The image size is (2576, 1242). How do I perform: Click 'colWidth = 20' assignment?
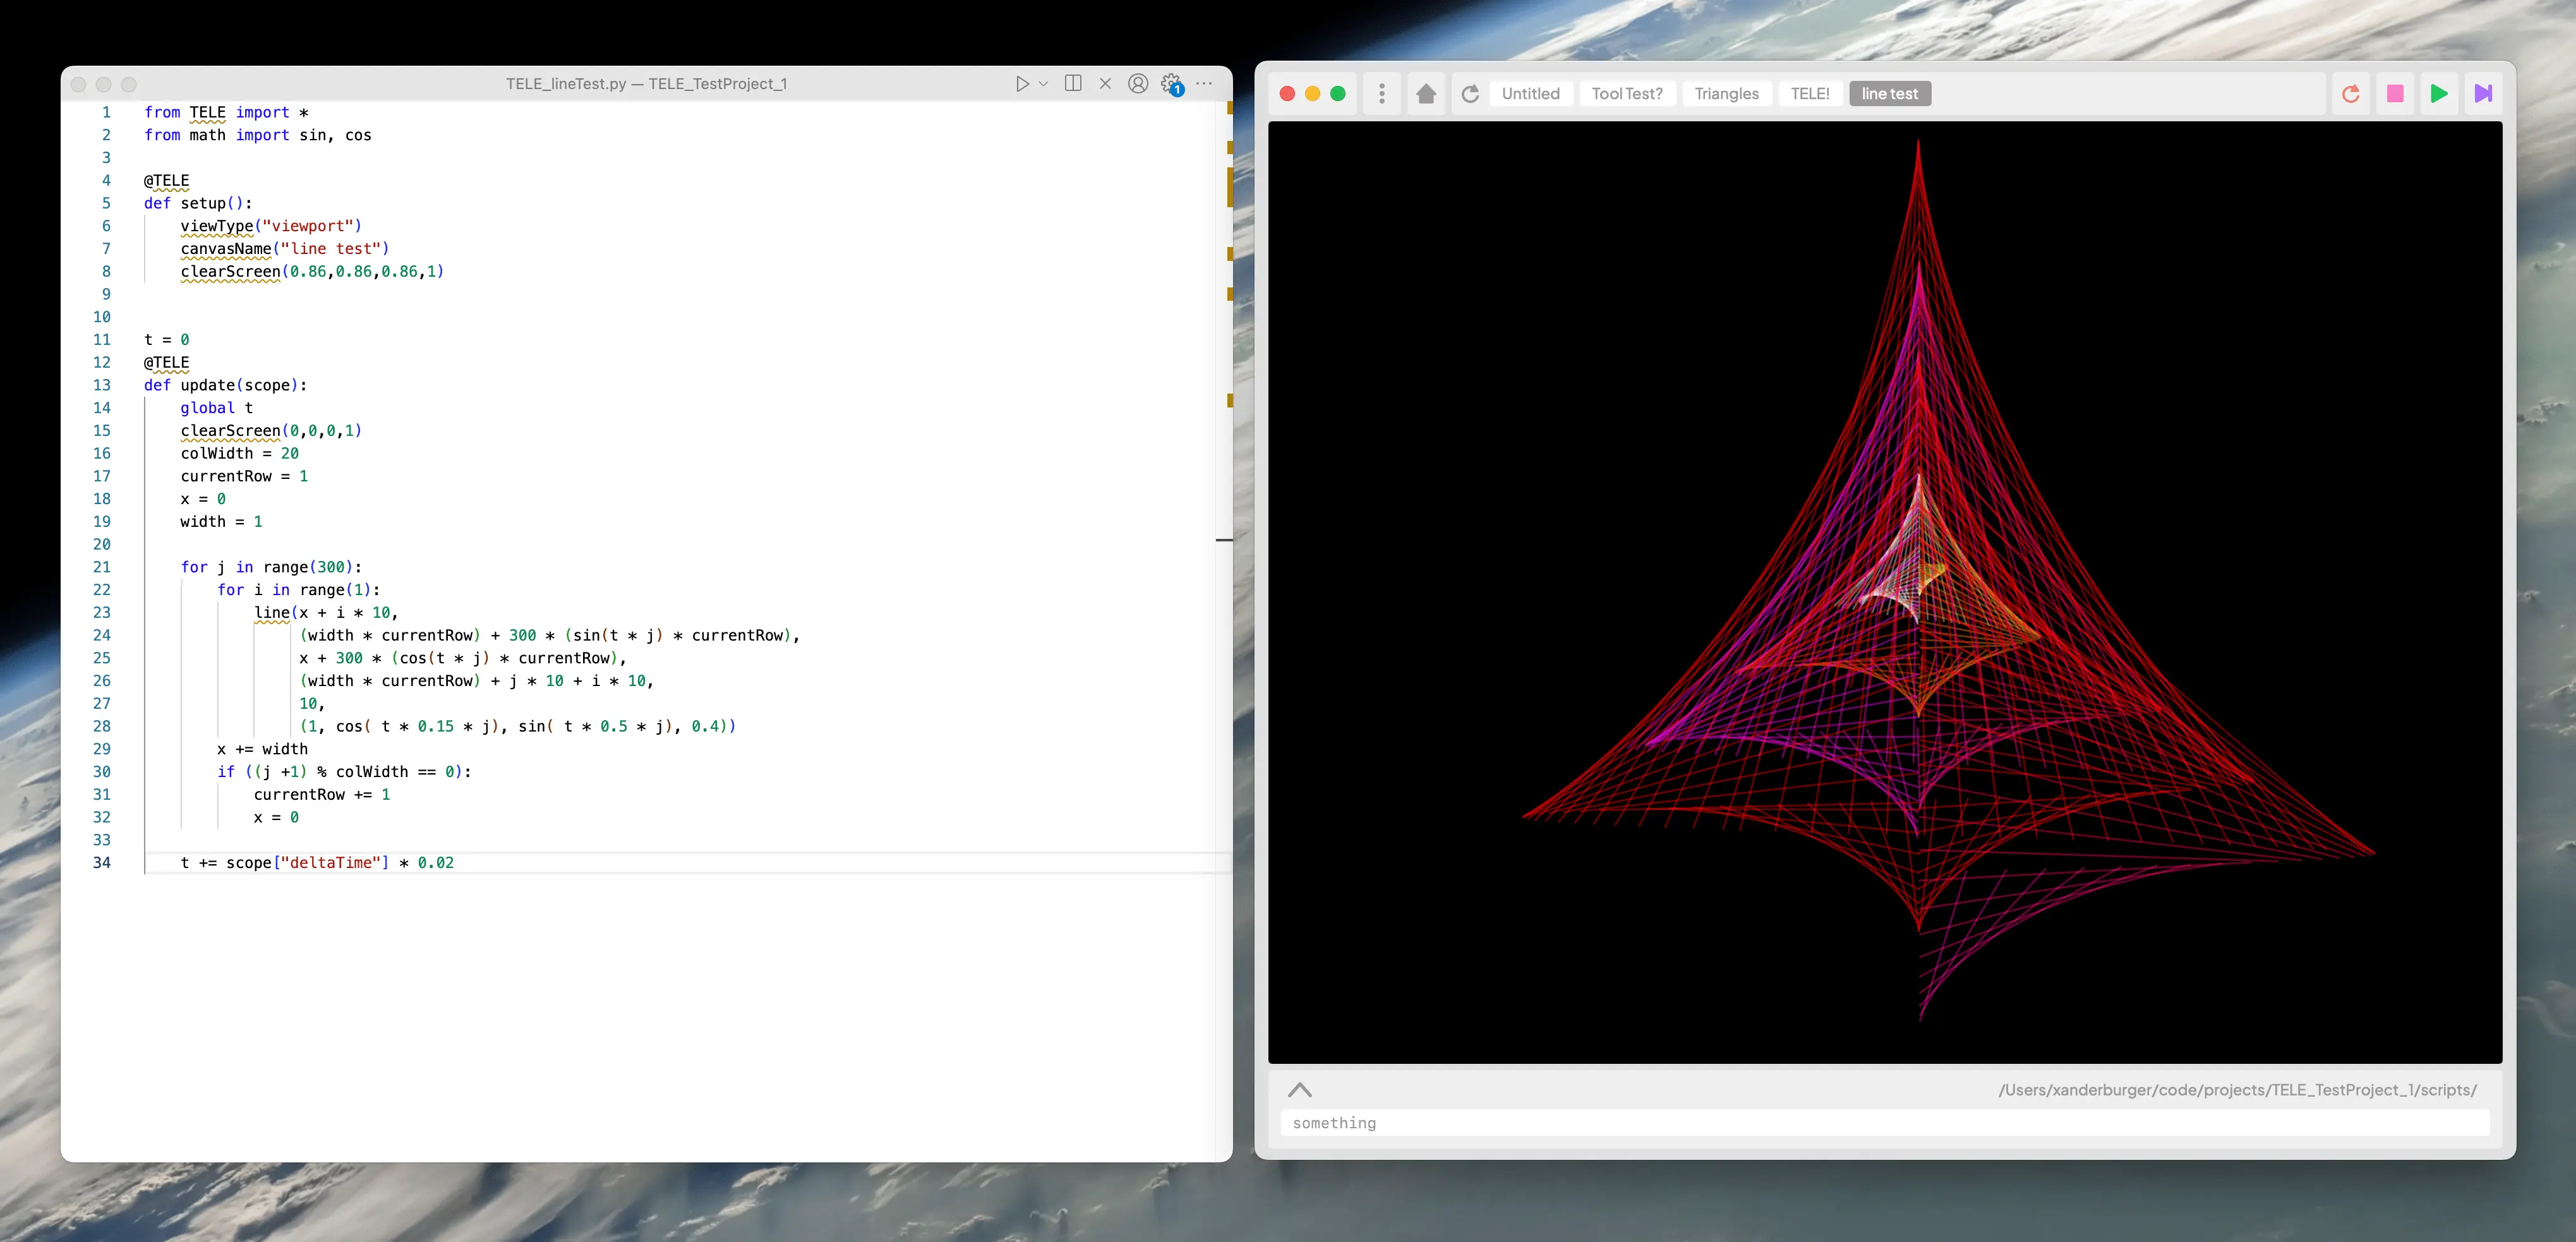coord(240,453)
